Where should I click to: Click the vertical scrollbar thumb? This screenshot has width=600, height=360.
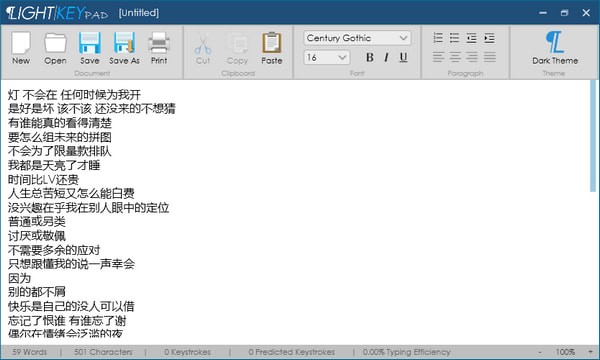[593, 136]
